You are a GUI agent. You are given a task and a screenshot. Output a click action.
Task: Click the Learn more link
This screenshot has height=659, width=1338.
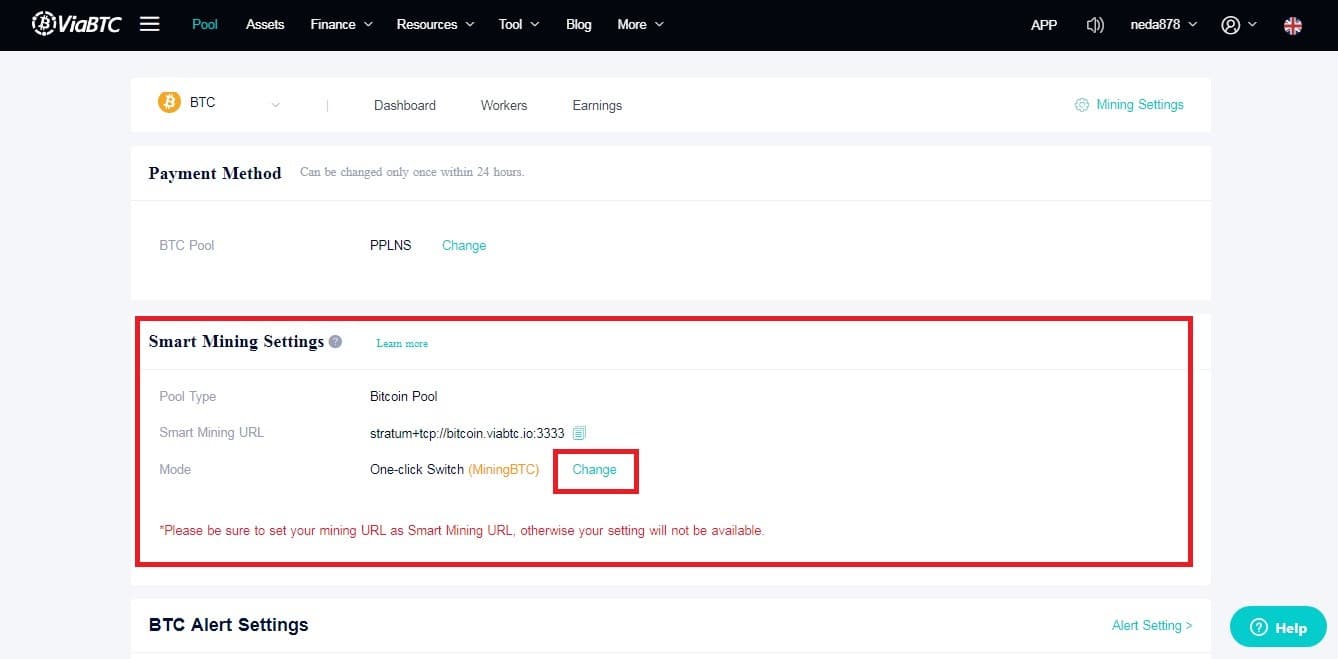pyautogui.click(x=402, y=343)
